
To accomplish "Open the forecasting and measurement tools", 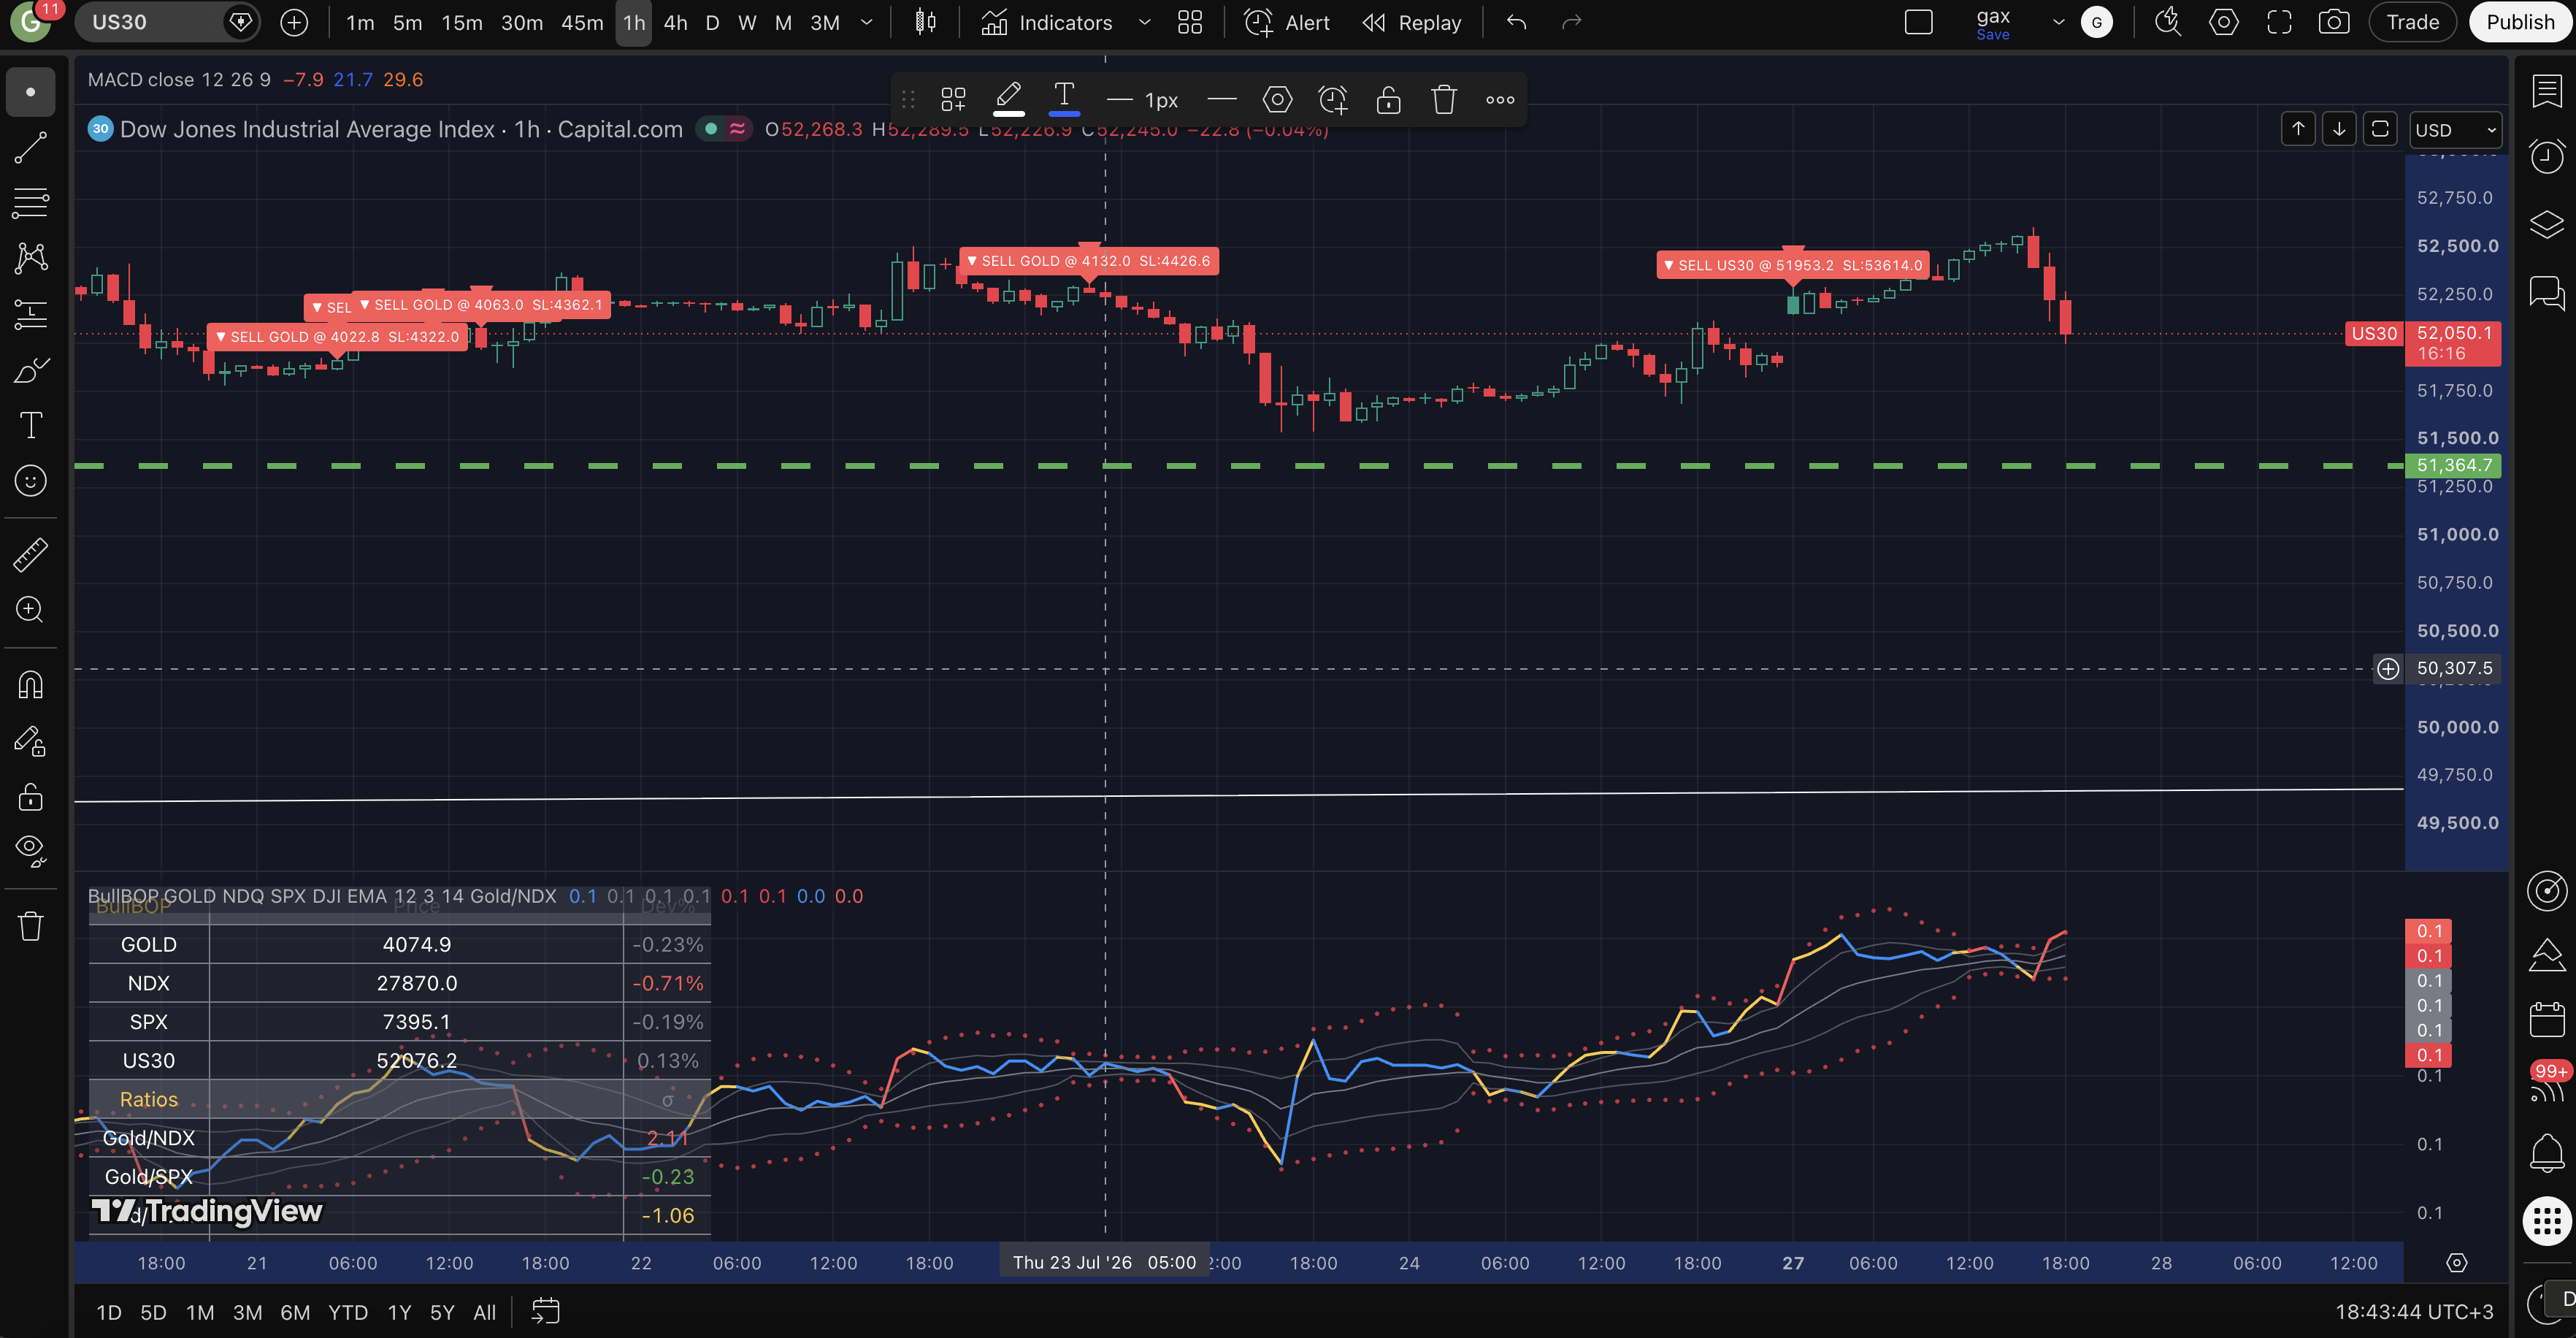I will pos(30,314).
